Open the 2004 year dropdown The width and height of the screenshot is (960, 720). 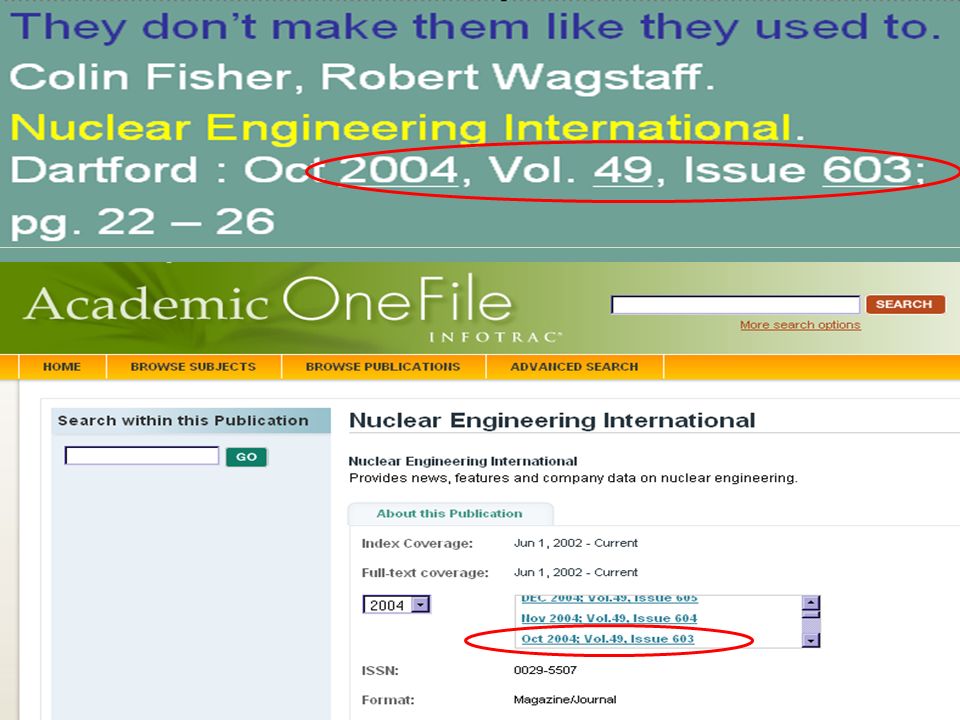tap(397, 605)
